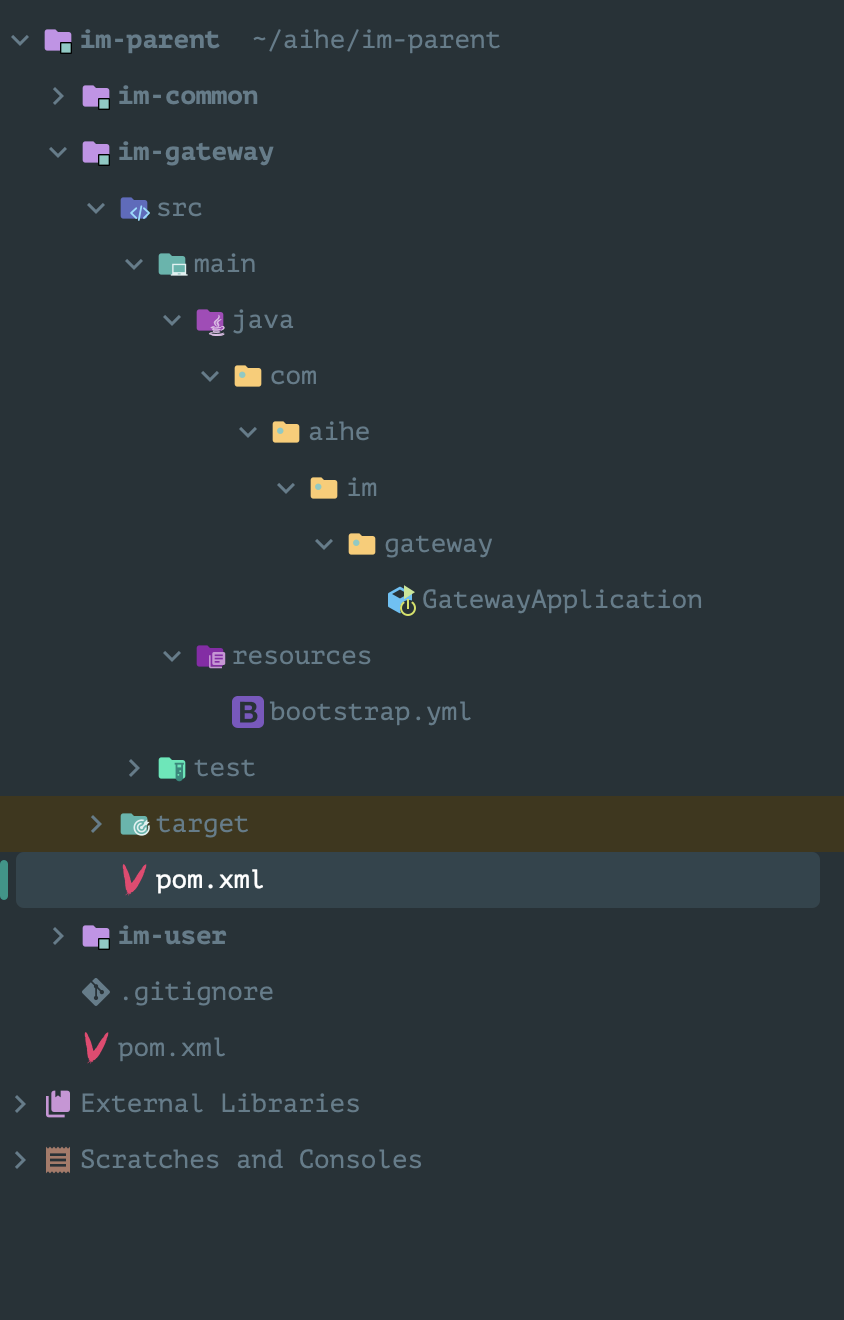Collapse the resources folder chevron
Image resolution: width=844 pixels, height=1320 pixels.
pyautogui.click(x=172, y=656)
